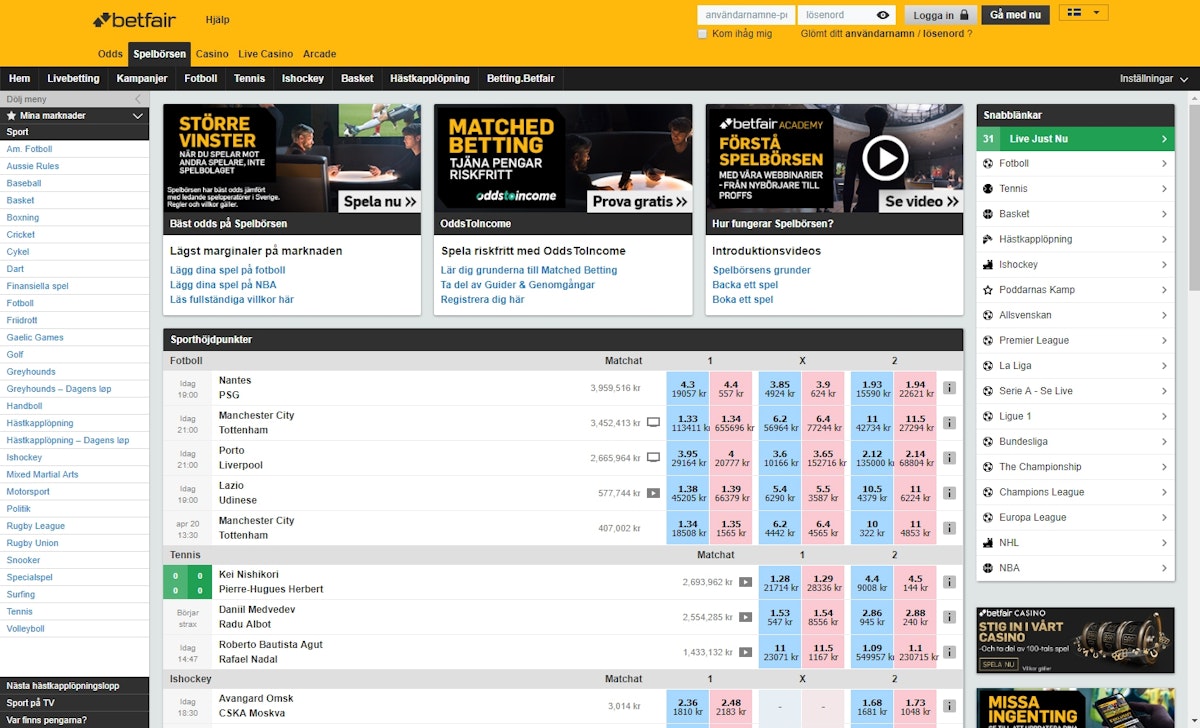
Task: Open info icon for Nantes PSG
Action: coord(949,388)
